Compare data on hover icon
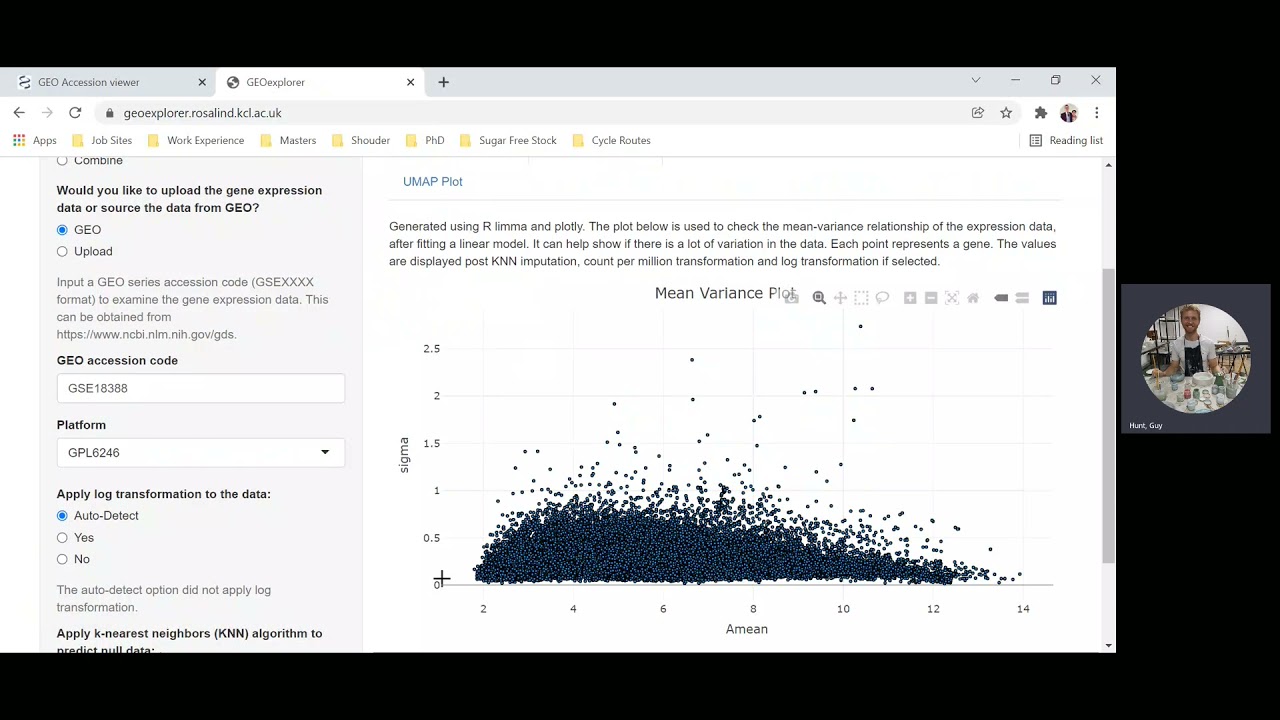 tap(1022, 298)
